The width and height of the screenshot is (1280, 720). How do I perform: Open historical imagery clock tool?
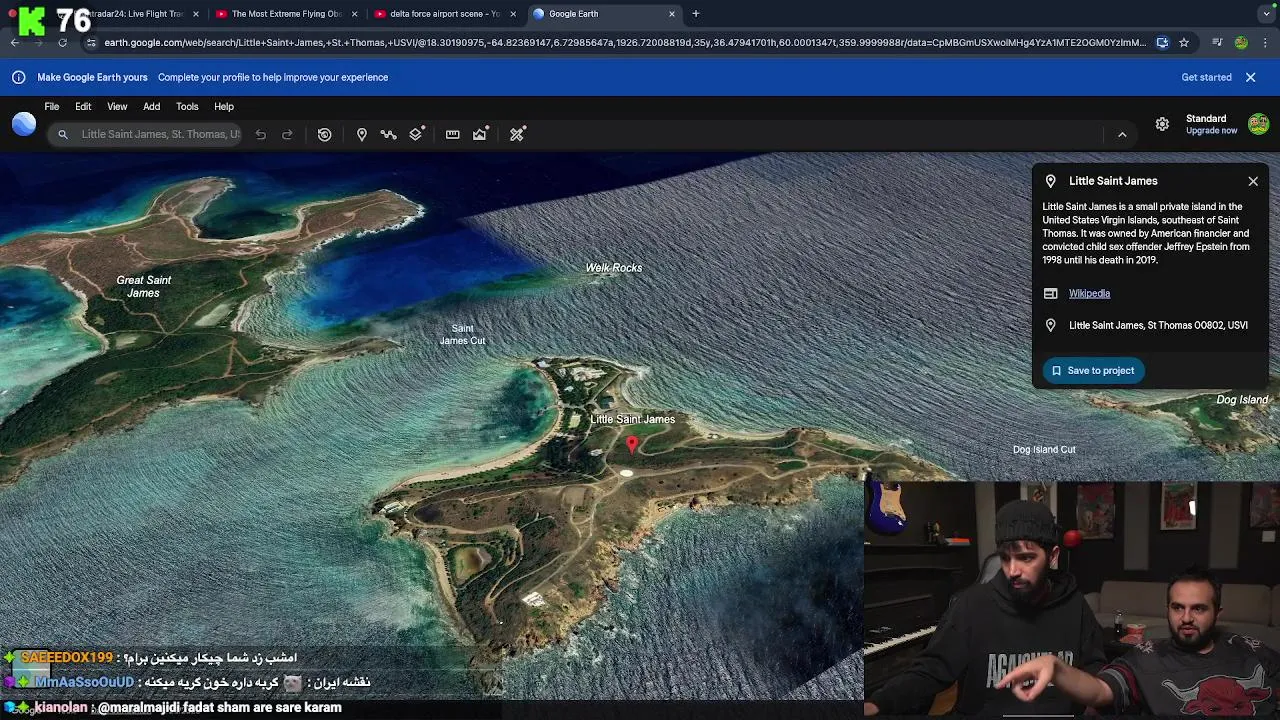click(325, 134)
